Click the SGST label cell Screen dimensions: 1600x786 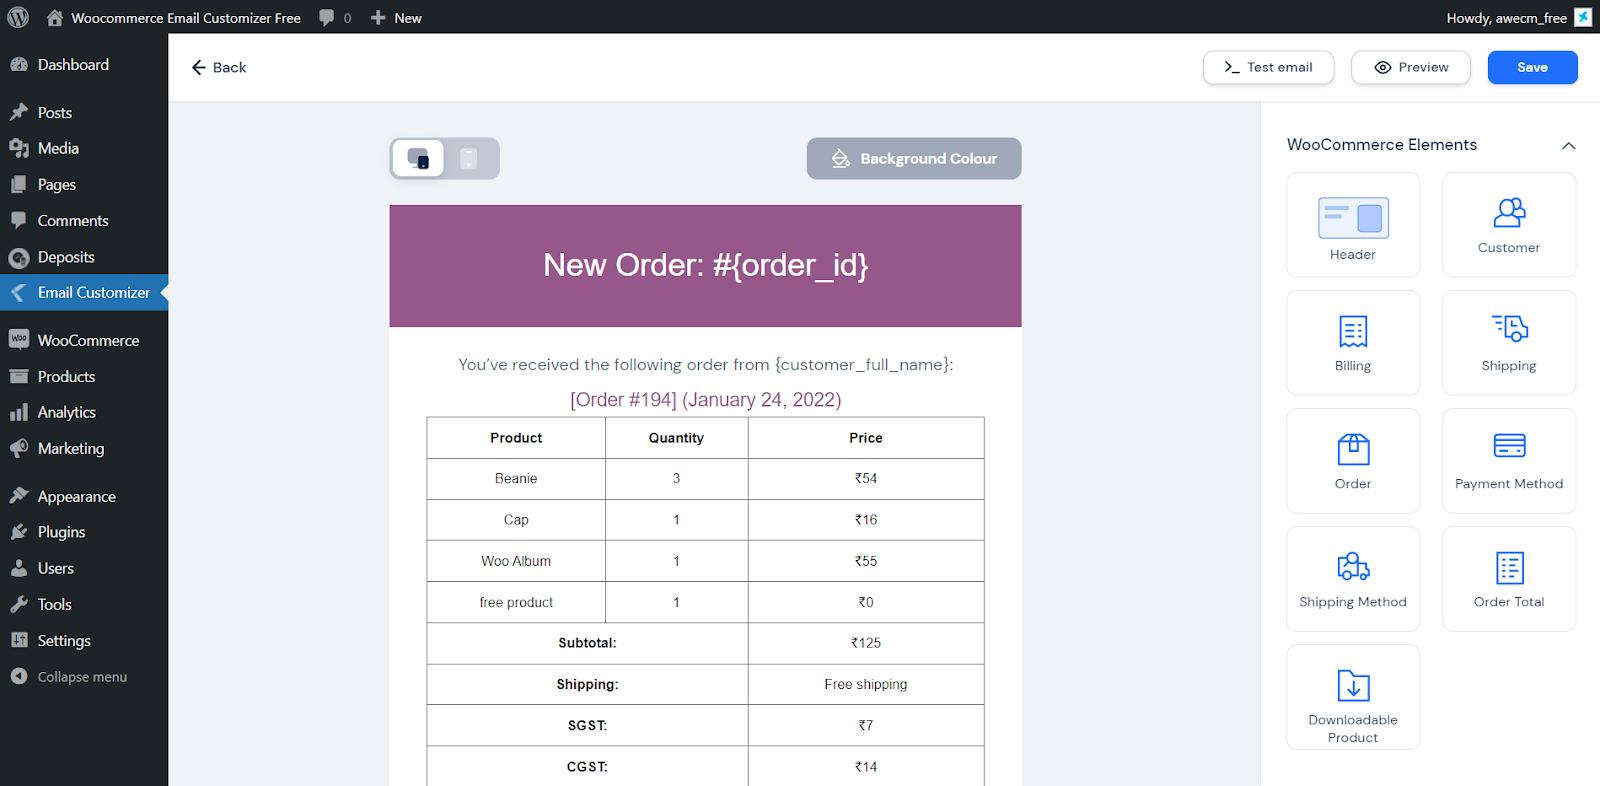587,725
